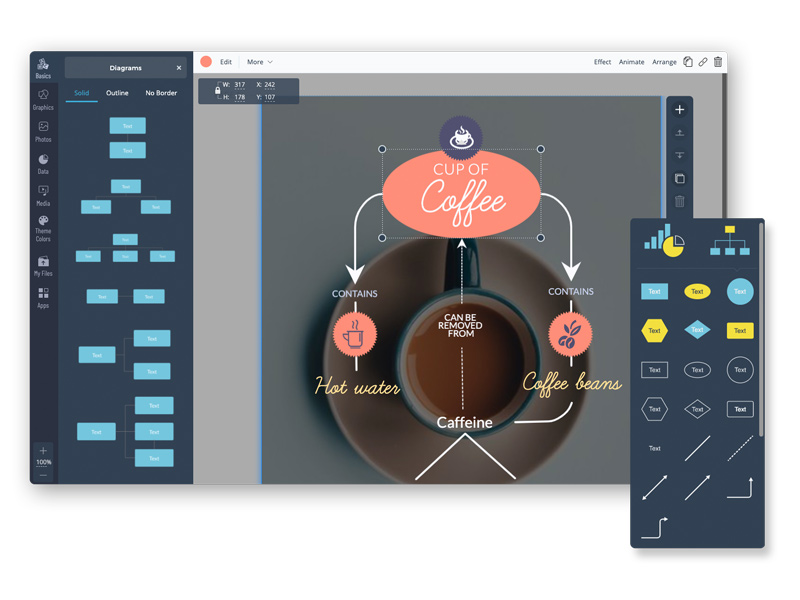Click the Edit button
This screenshot has height=600, width=800.
pos(226,62)
